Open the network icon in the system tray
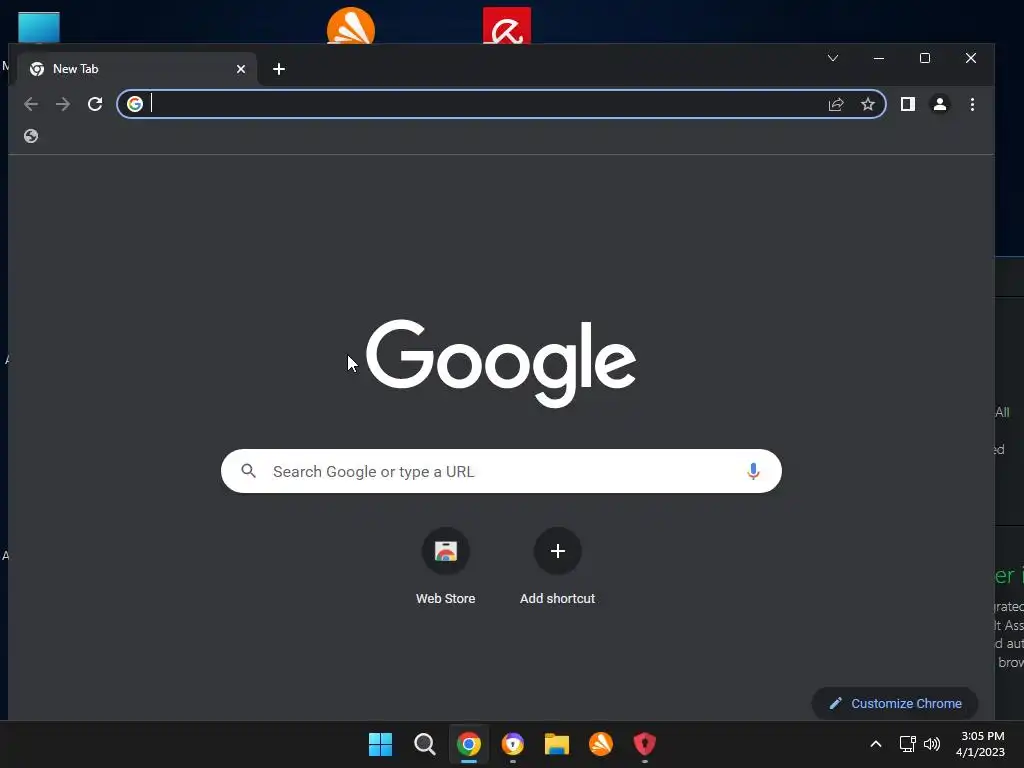The image size is (1024, 768). (907, 744)
